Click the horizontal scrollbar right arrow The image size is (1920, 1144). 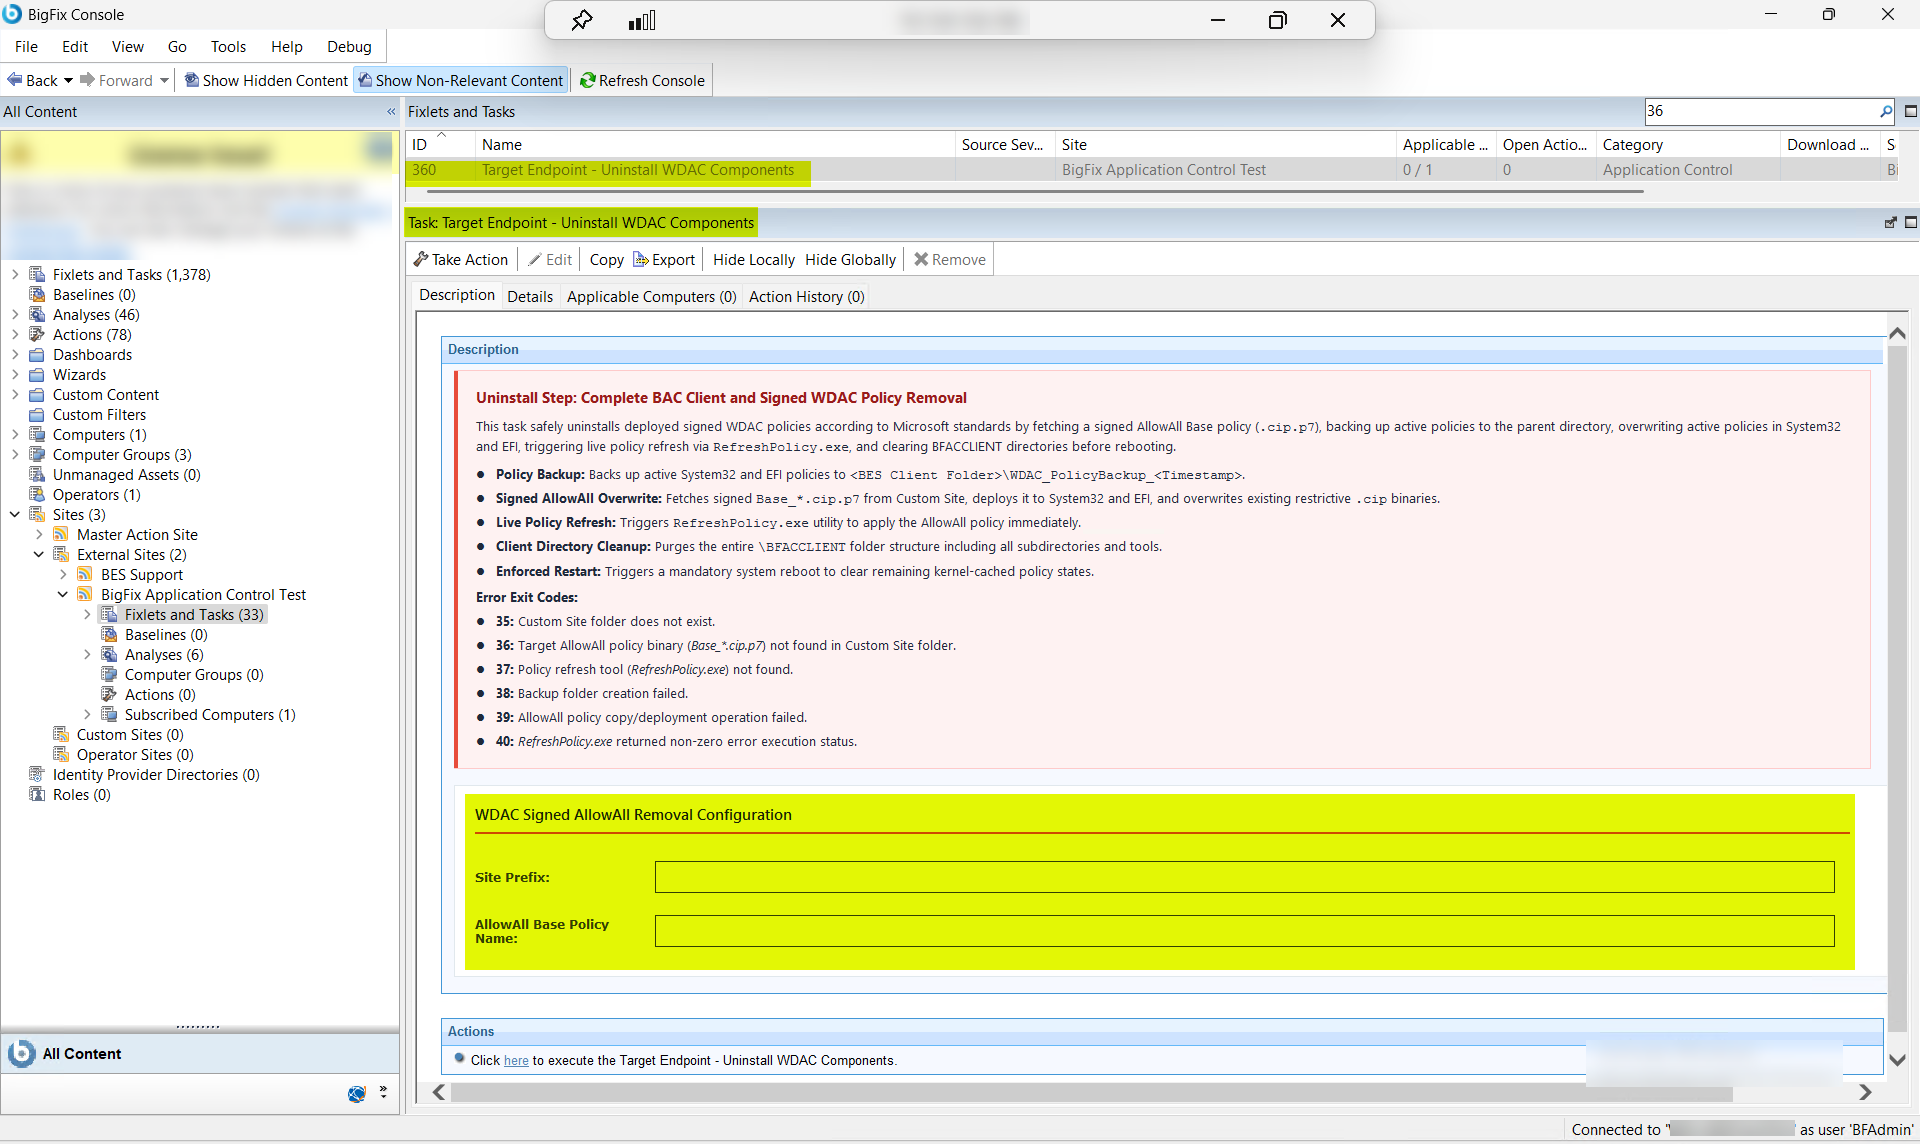coord(1865,1092)
